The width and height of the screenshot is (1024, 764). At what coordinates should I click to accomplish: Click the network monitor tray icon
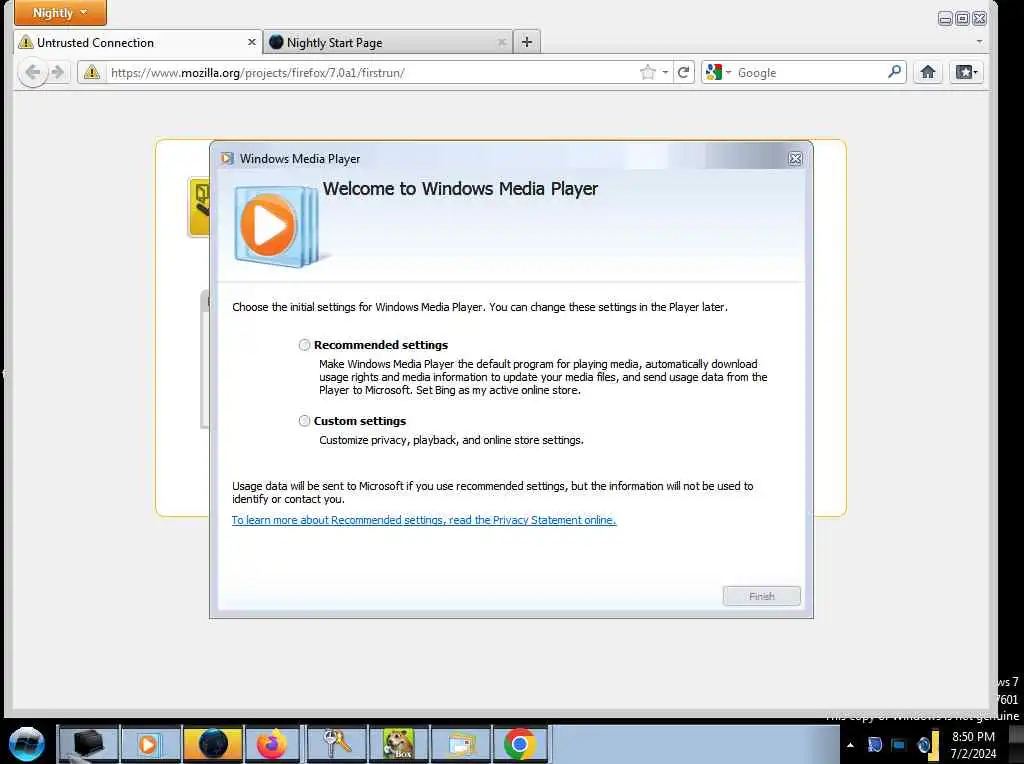pyautogui.click(x=899, y=744)
